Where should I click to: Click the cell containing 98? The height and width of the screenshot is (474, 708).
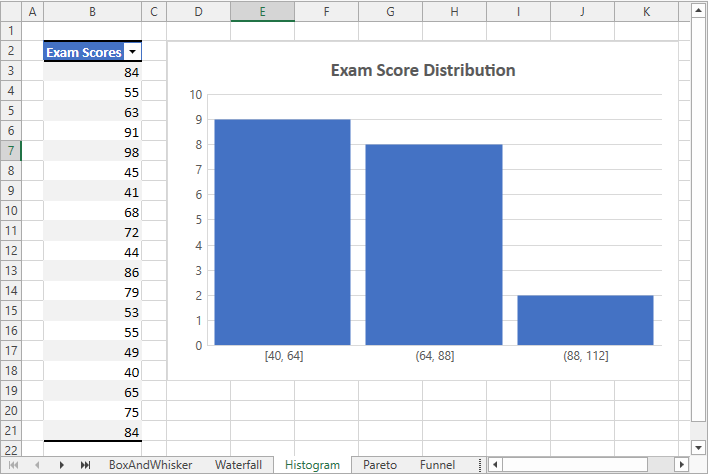coord(93,152)
